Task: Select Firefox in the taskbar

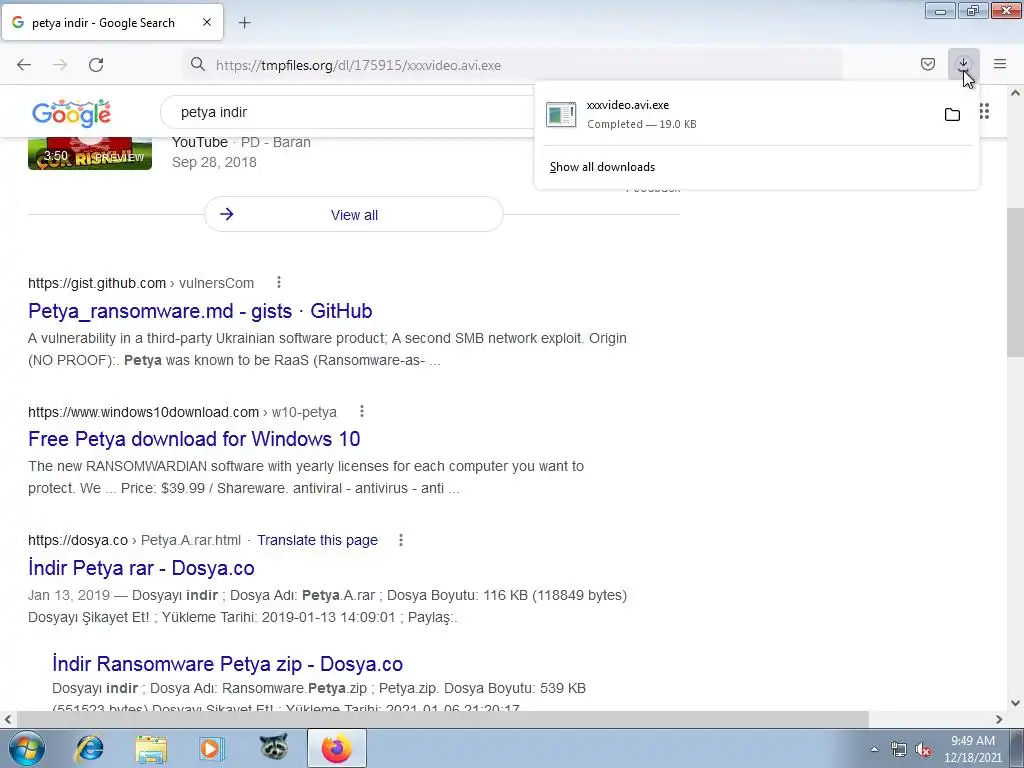Action: tap(336, 748)
